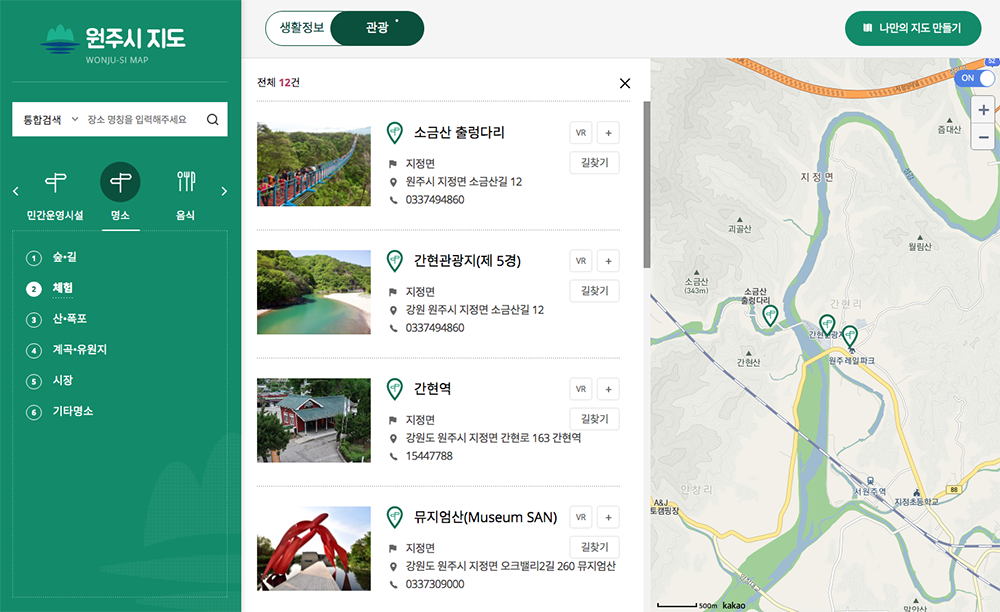Open VR view for 소금산 출렁다리
1000x612 pixels.
(x=581, y=133)
